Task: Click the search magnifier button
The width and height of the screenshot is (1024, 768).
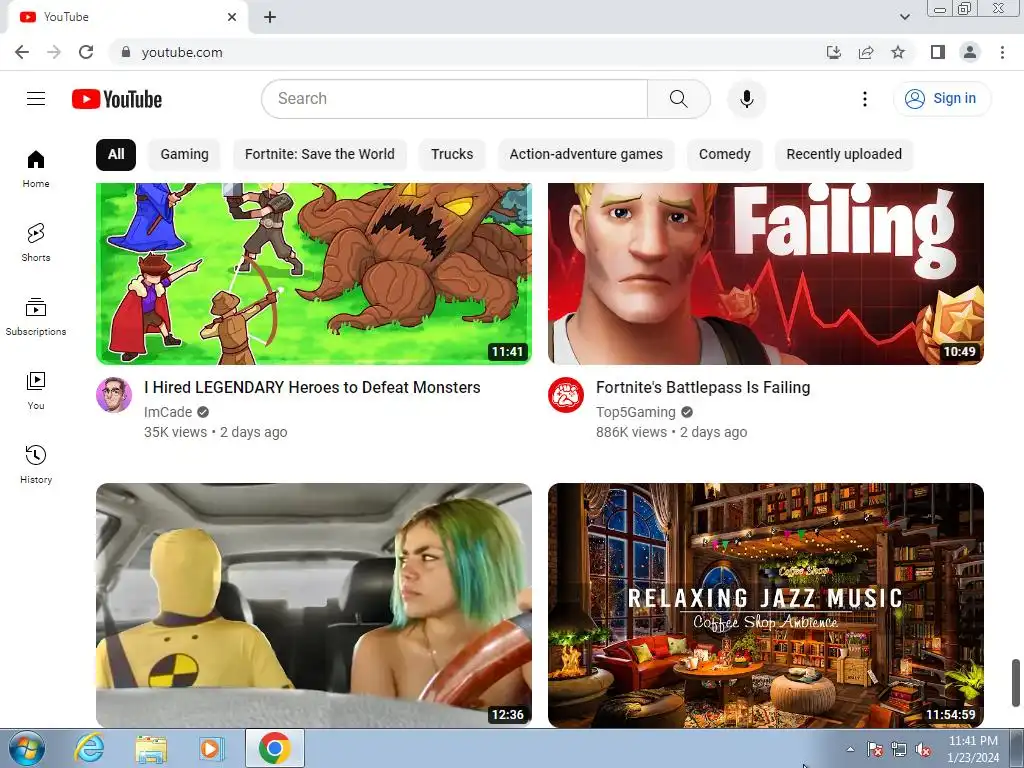Action: pos(679,99)
